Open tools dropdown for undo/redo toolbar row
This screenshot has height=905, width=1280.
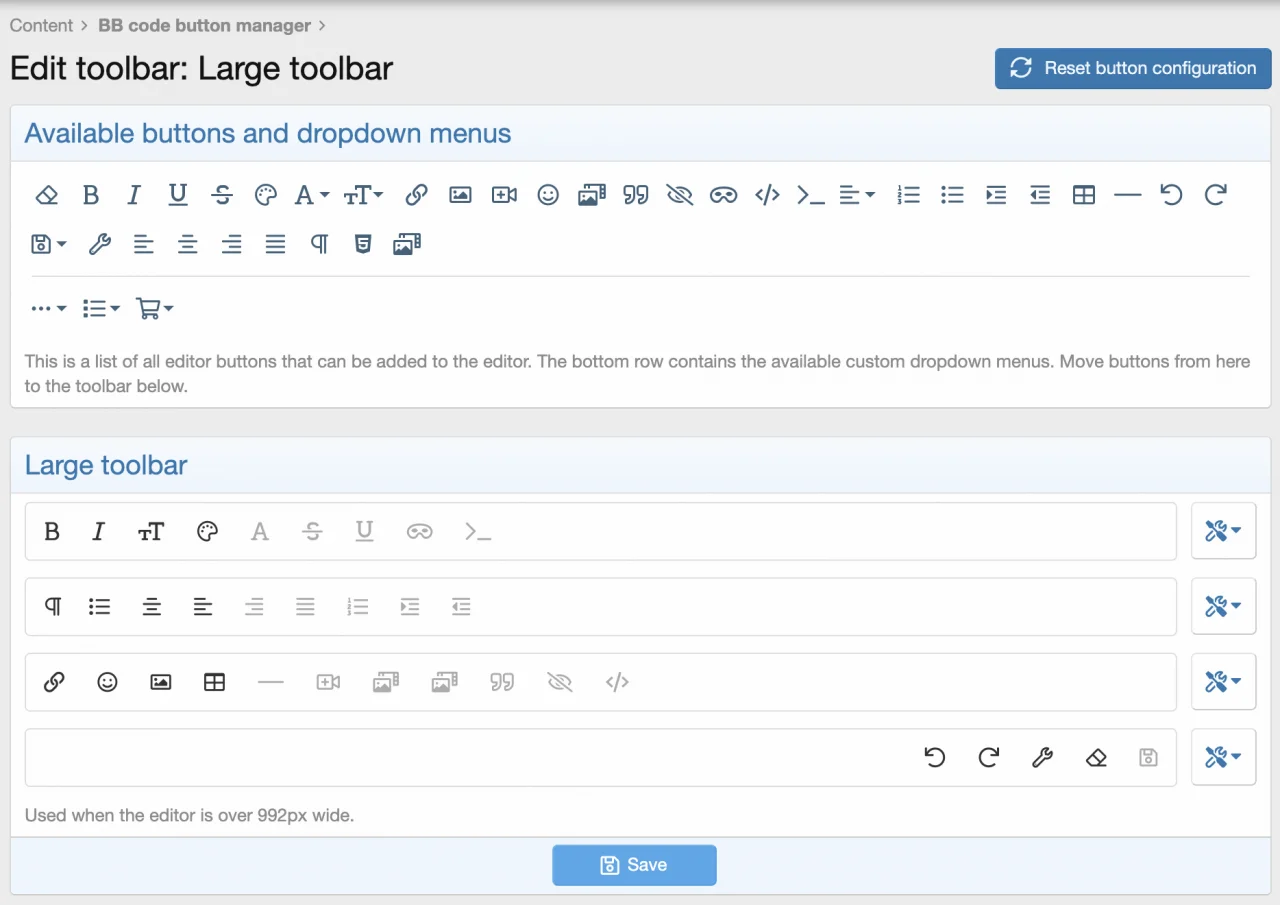(x=1223, y=757)
